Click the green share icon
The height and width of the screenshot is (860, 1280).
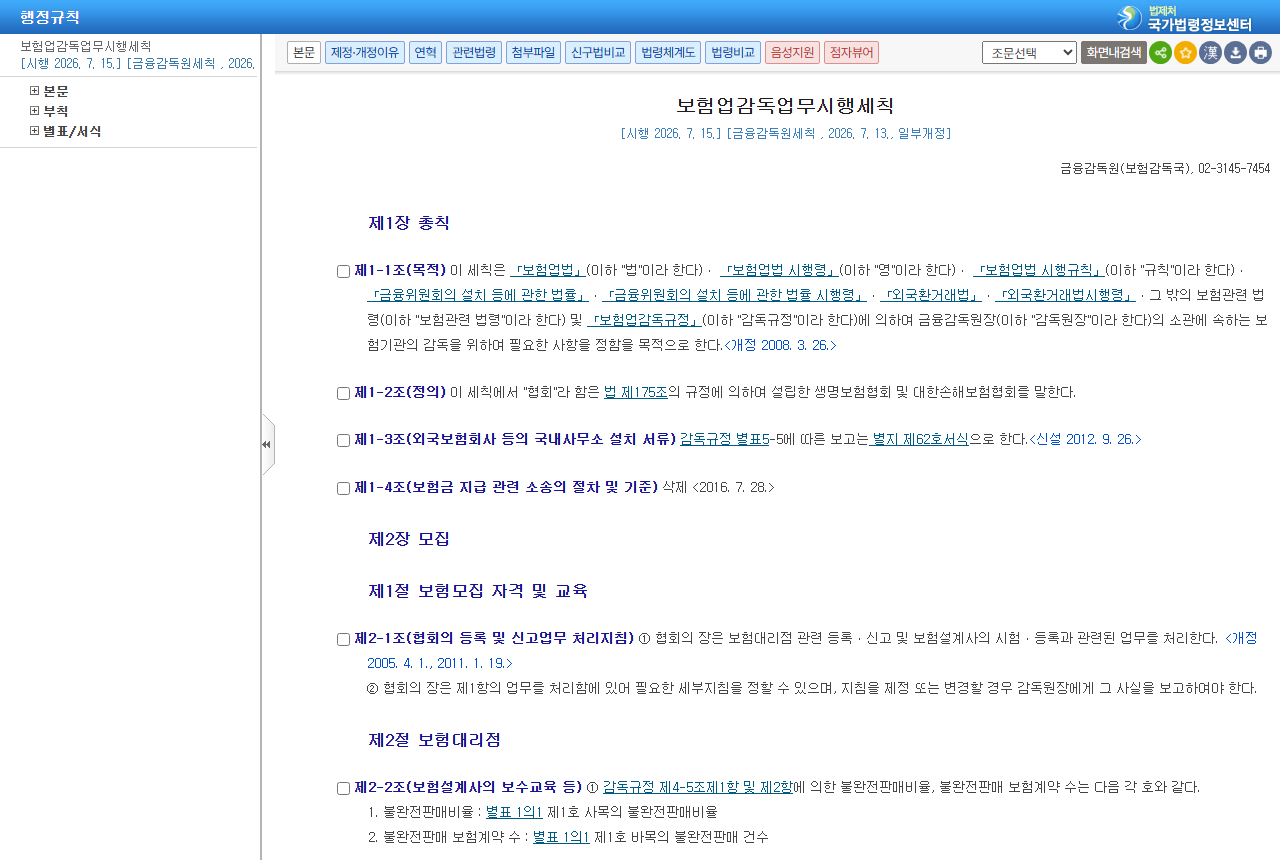[x=1160, y=53]
